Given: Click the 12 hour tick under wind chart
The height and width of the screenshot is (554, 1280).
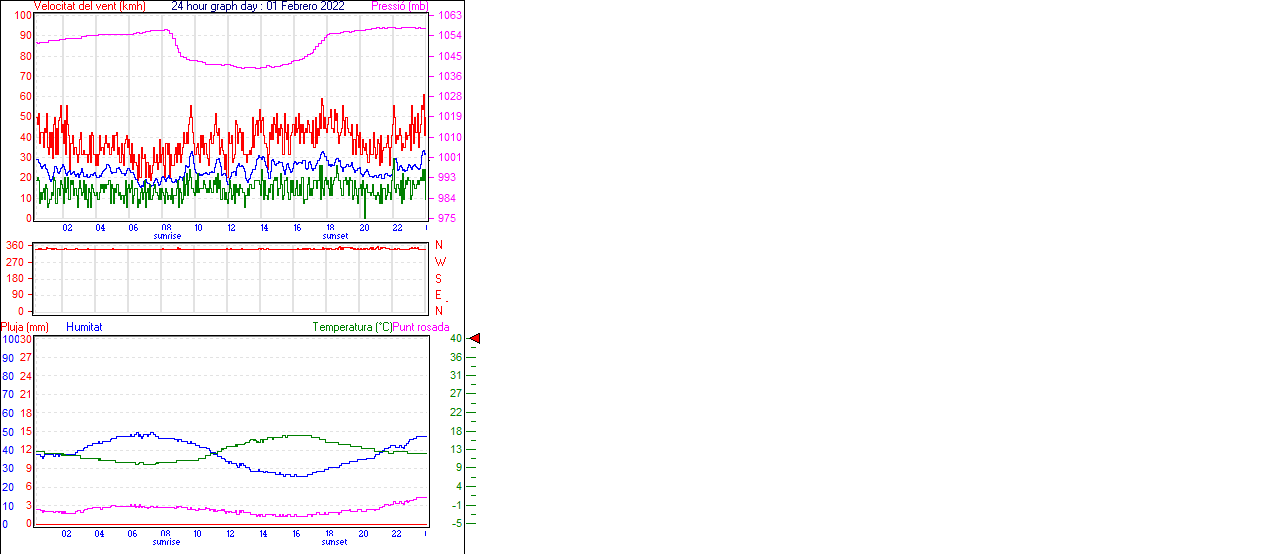Looking at the screenshot, I should 231,228.
